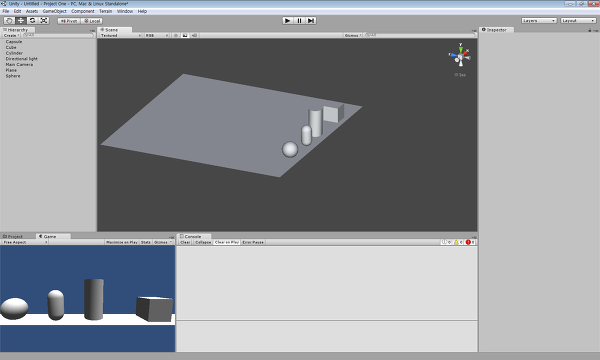Viewport: 600px width, 360px height.
Task: Toggle Clear on Play in Console
Action: (227, 242)
